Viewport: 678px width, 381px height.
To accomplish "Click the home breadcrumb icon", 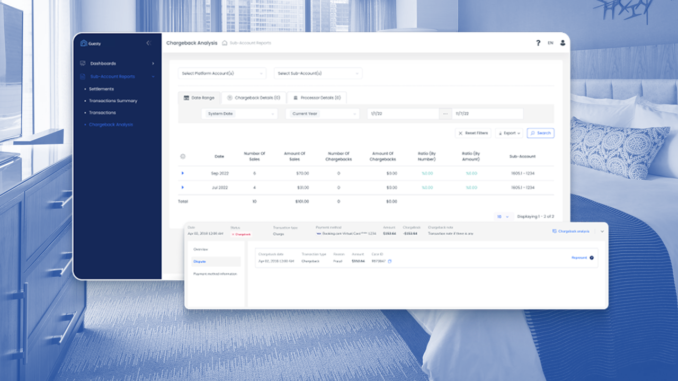I will tap(224, 43).
